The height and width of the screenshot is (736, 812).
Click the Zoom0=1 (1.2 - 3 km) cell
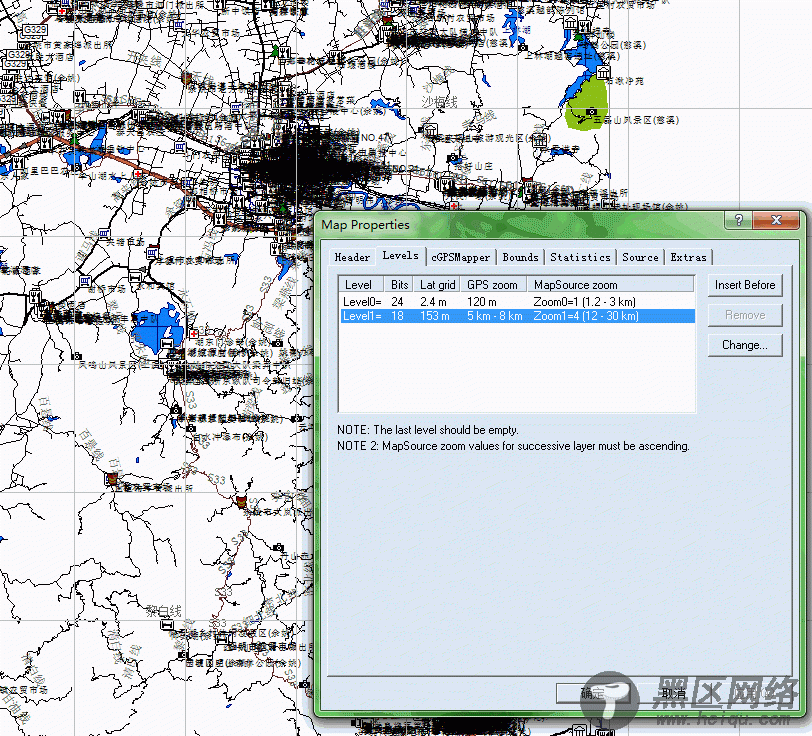coord(584,301)
